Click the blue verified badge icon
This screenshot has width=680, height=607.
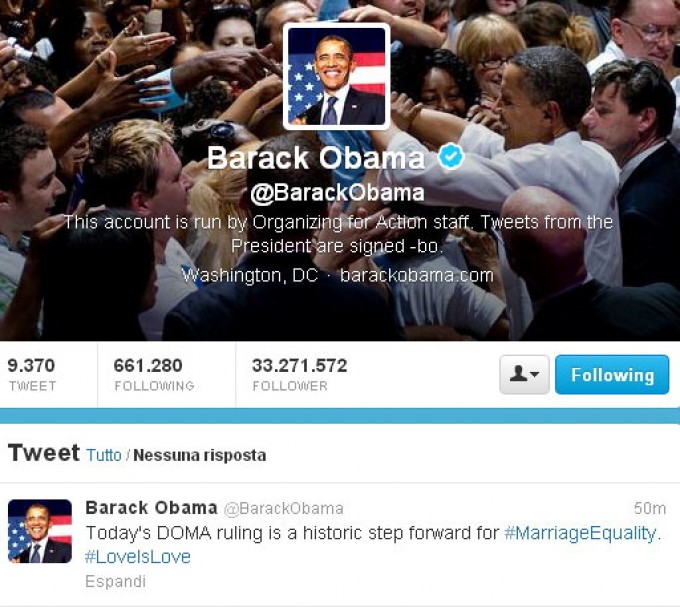(451, 155)
